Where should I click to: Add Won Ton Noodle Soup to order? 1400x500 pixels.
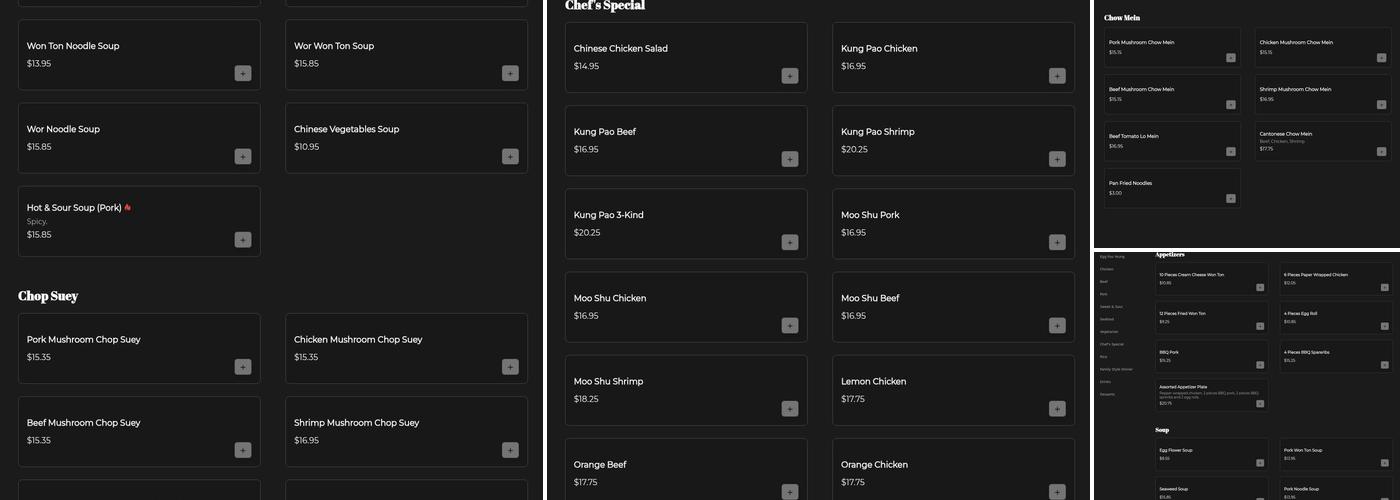[x=243, y=73]
